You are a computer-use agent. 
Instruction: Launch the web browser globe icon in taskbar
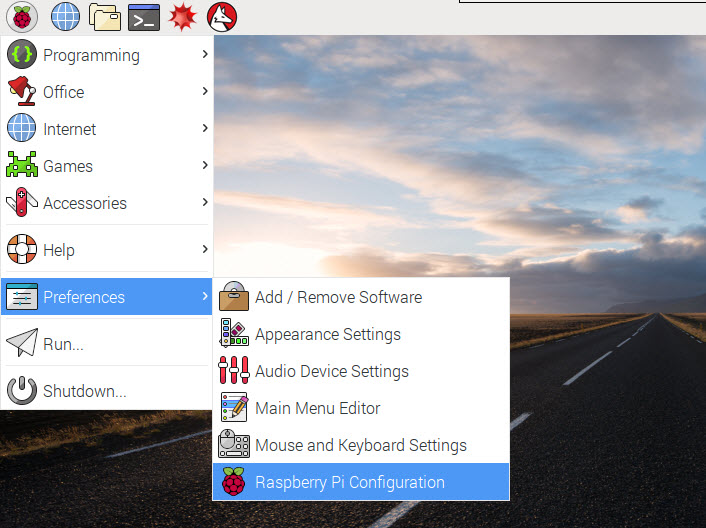tap(65, 17)
